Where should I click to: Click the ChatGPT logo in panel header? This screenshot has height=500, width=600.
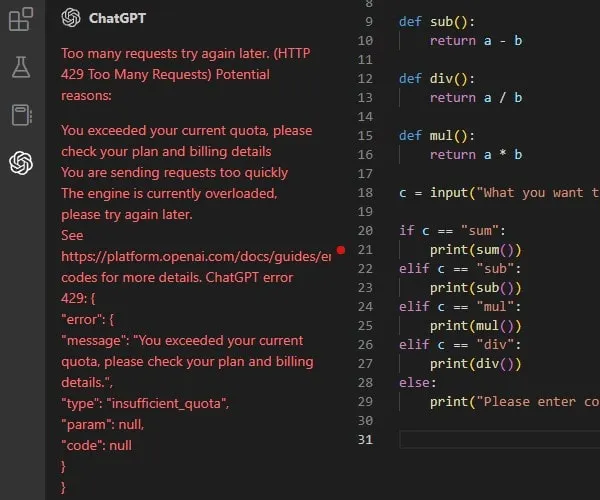coord(71,18)
